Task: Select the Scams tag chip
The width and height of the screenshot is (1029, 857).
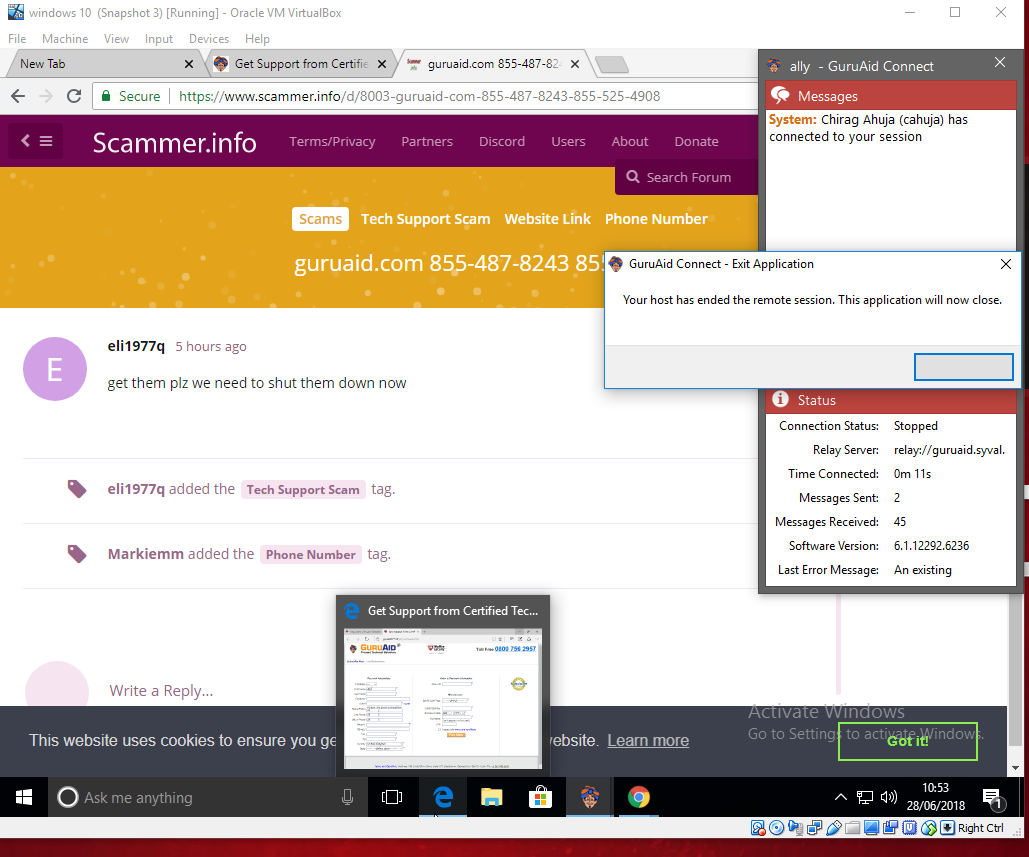Action: [x=320, y=219]
